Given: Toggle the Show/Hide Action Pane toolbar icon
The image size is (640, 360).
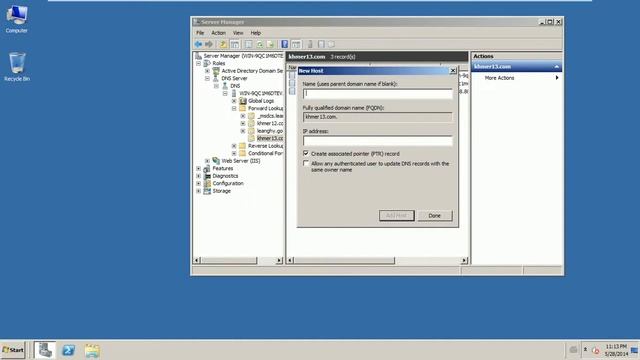Looking at the screenshot, I should (296, 44).
